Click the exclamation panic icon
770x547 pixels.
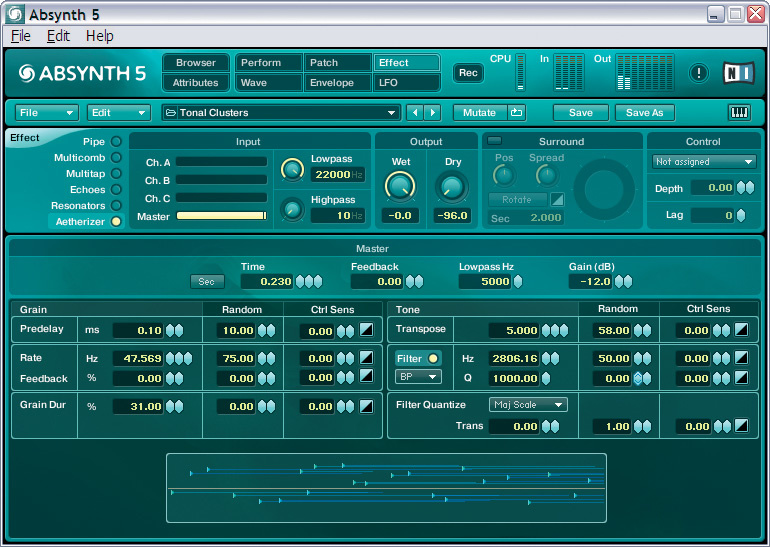[x=699, y=73]
